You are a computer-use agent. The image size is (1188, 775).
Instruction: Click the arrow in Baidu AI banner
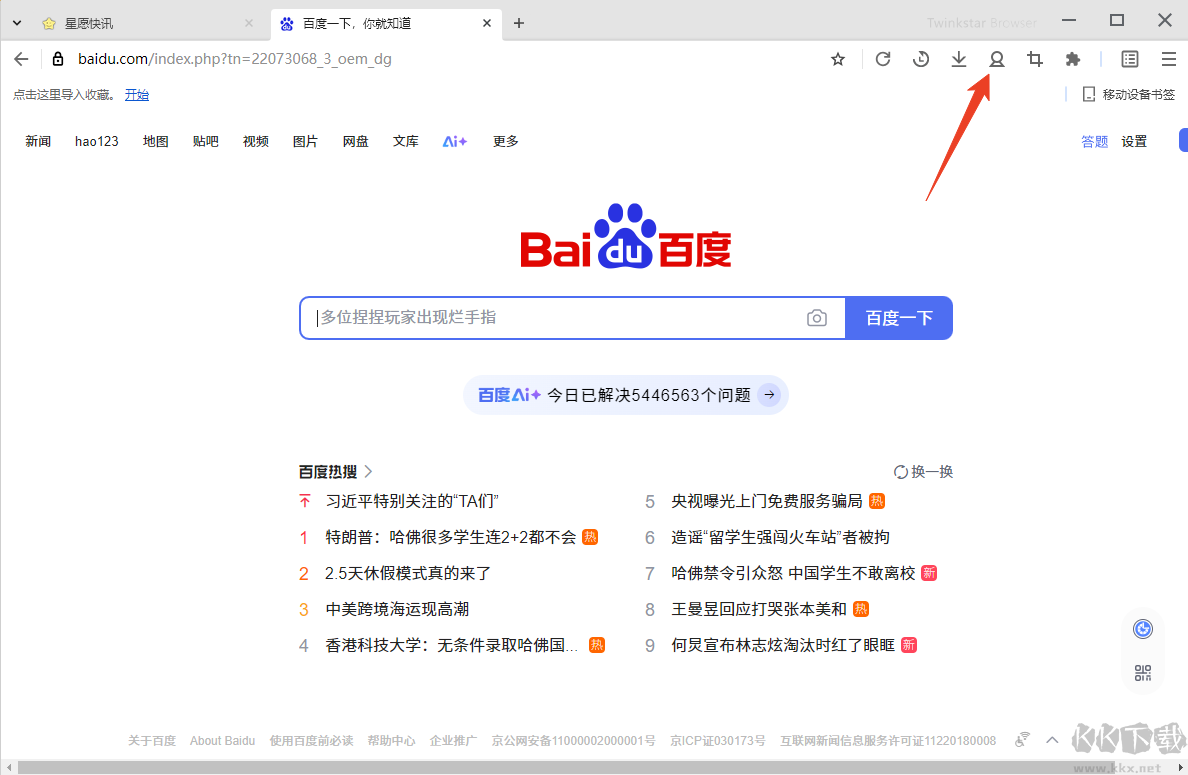(x=769, y=395)
